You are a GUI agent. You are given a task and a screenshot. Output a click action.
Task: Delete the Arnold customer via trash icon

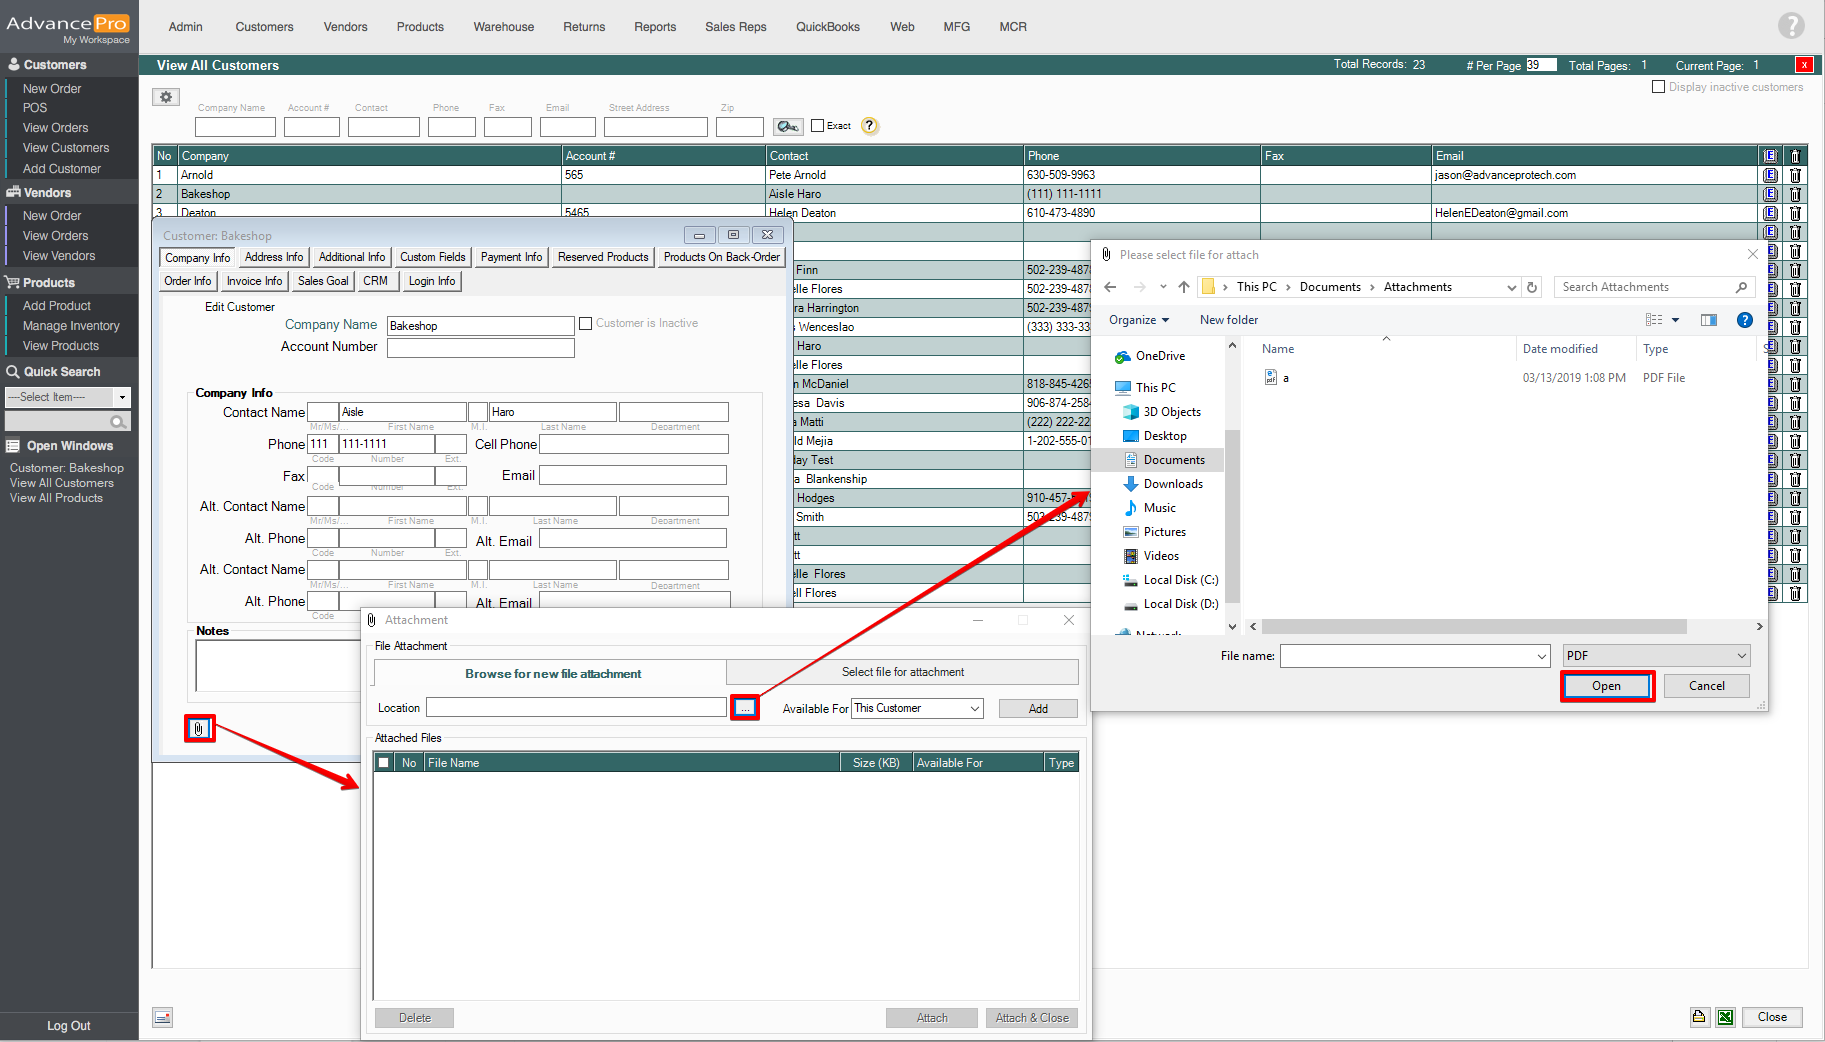1795,175
